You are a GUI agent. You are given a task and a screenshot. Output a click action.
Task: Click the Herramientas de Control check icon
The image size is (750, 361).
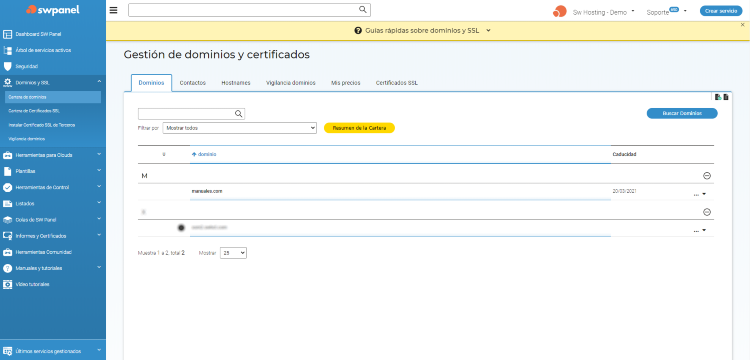(x=7, y=187)
